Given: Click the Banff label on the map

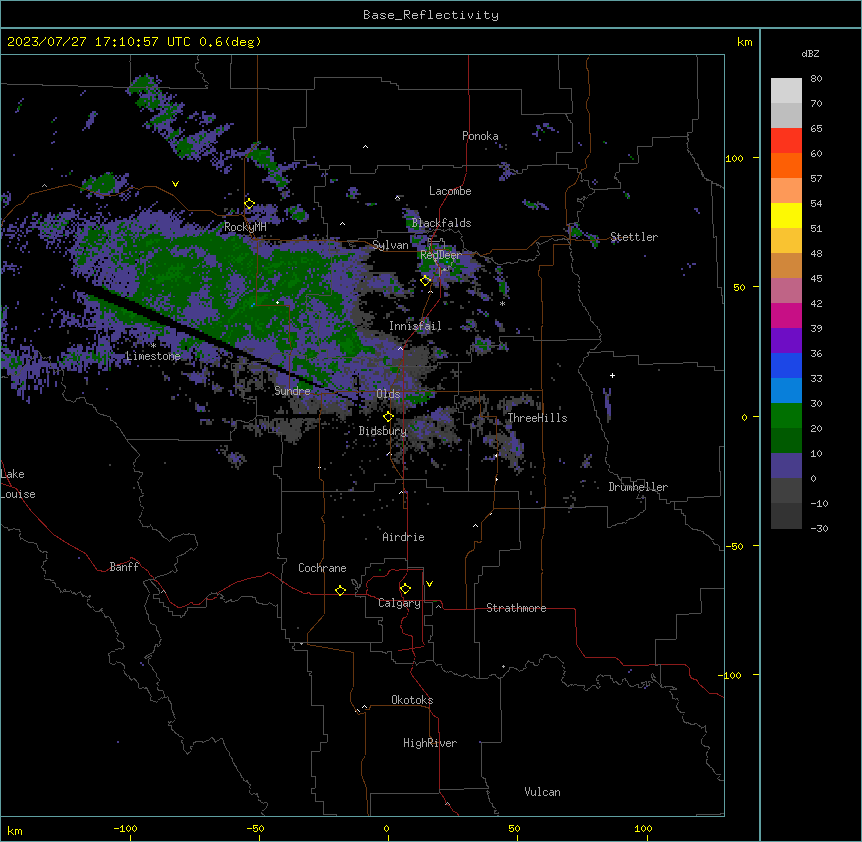Looking at the screenshot, I should (x=124, y=567).
